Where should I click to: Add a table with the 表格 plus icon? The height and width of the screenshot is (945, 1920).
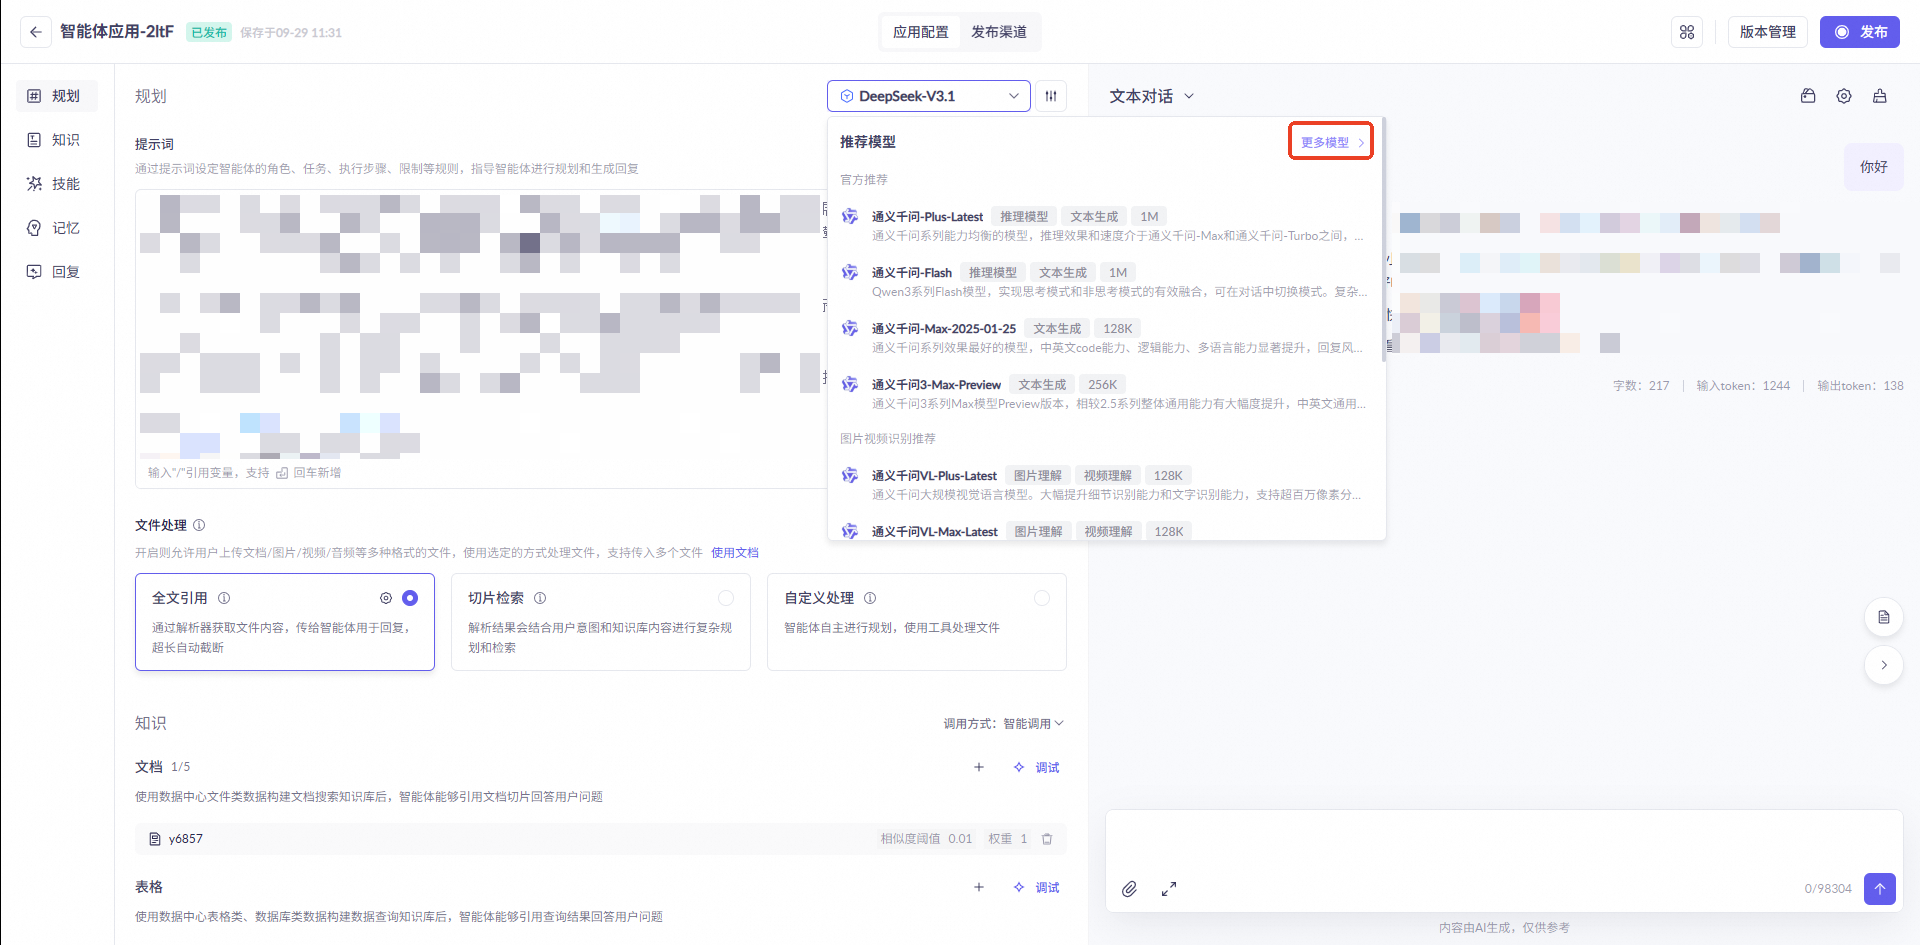pyautogui.click(x=979, y=887)
